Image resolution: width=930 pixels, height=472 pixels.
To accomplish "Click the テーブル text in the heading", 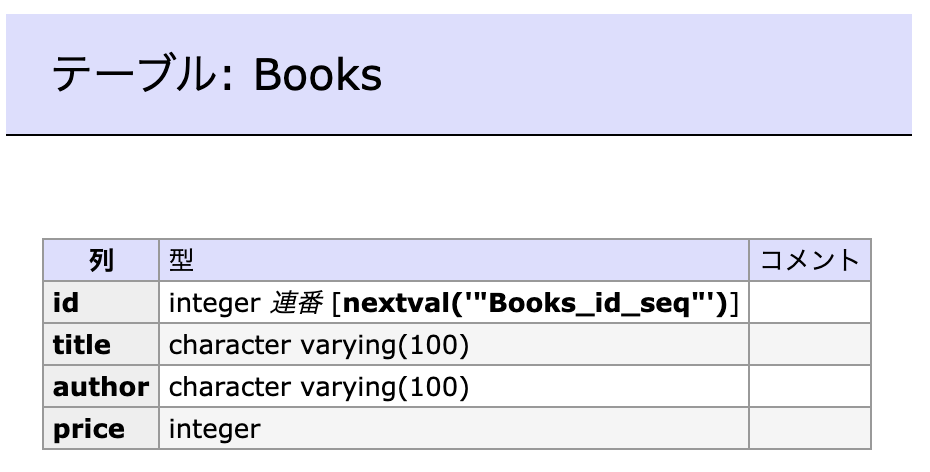I will click(133, 74).
